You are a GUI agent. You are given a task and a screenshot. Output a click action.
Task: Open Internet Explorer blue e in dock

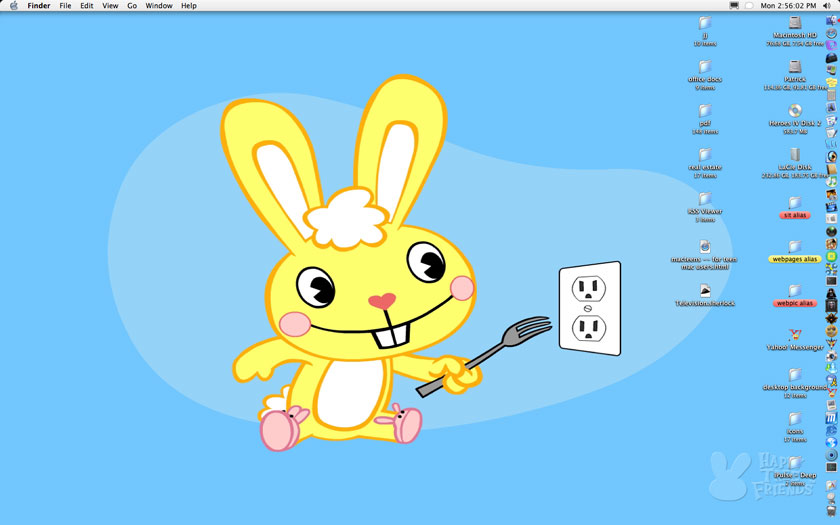tap(831, 431)
